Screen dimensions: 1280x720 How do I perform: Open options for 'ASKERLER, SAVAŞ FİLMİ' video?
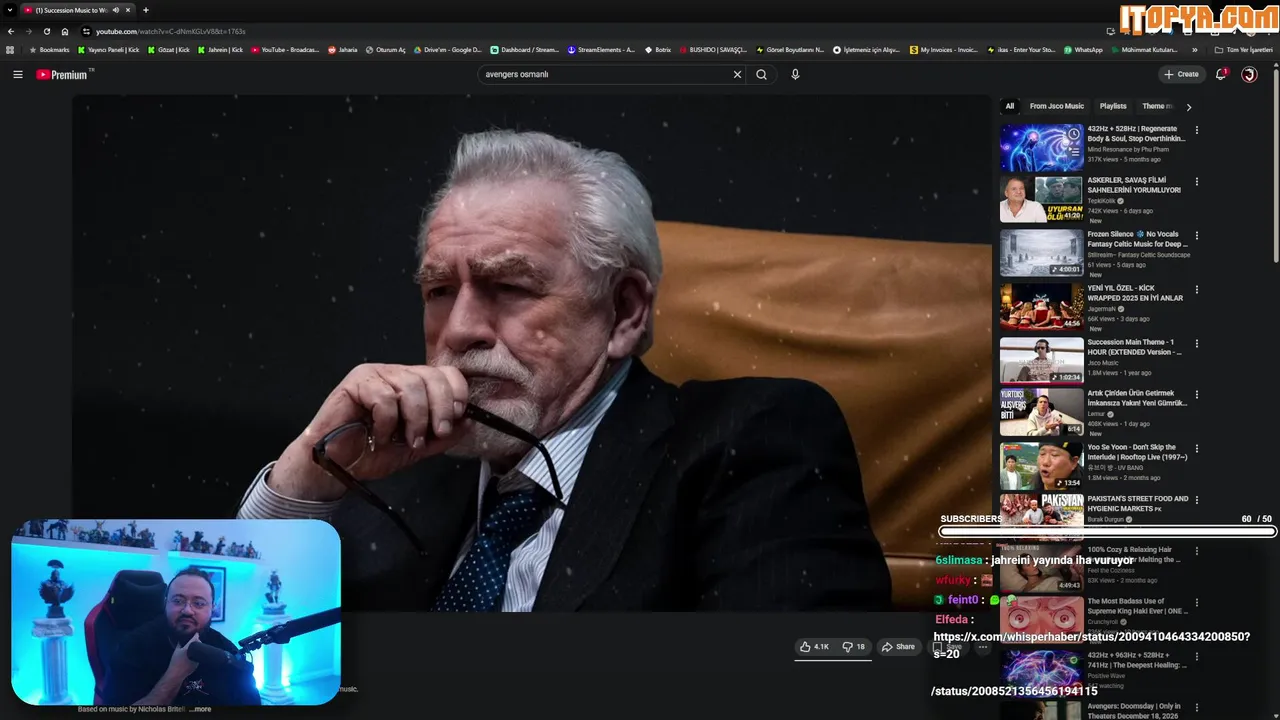pos(1196,182)
